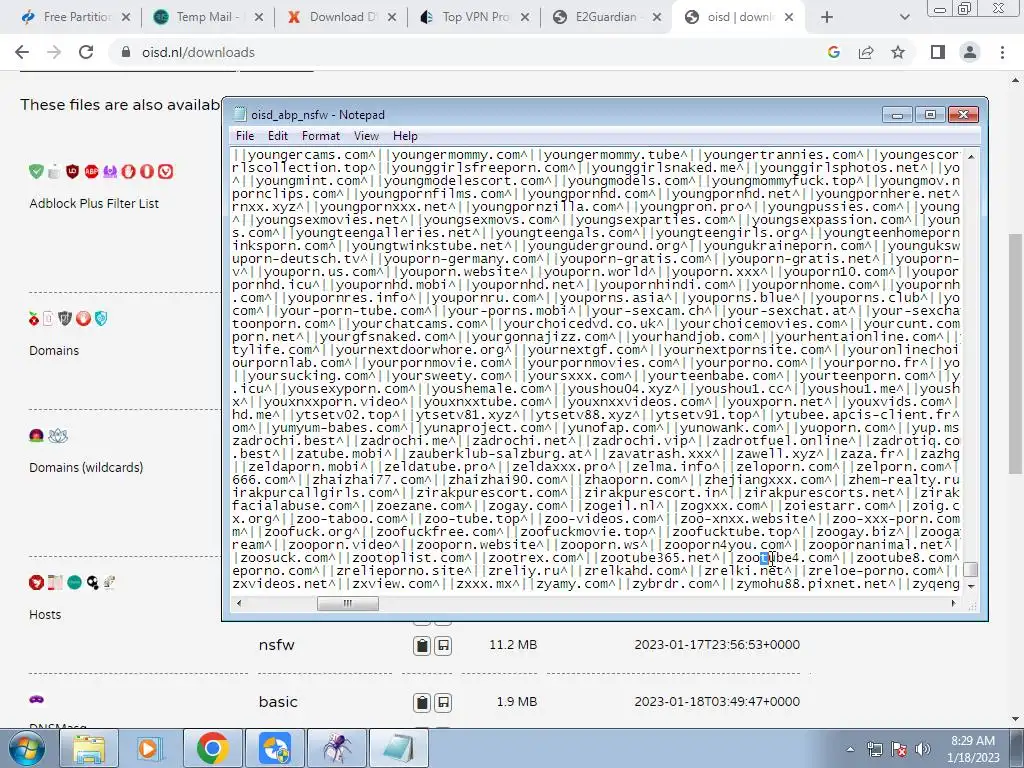The height and width of the screenshot is (768, 1024).
Task: Click the 'basic' list name in the table
Action: click(x=278, y=702)
